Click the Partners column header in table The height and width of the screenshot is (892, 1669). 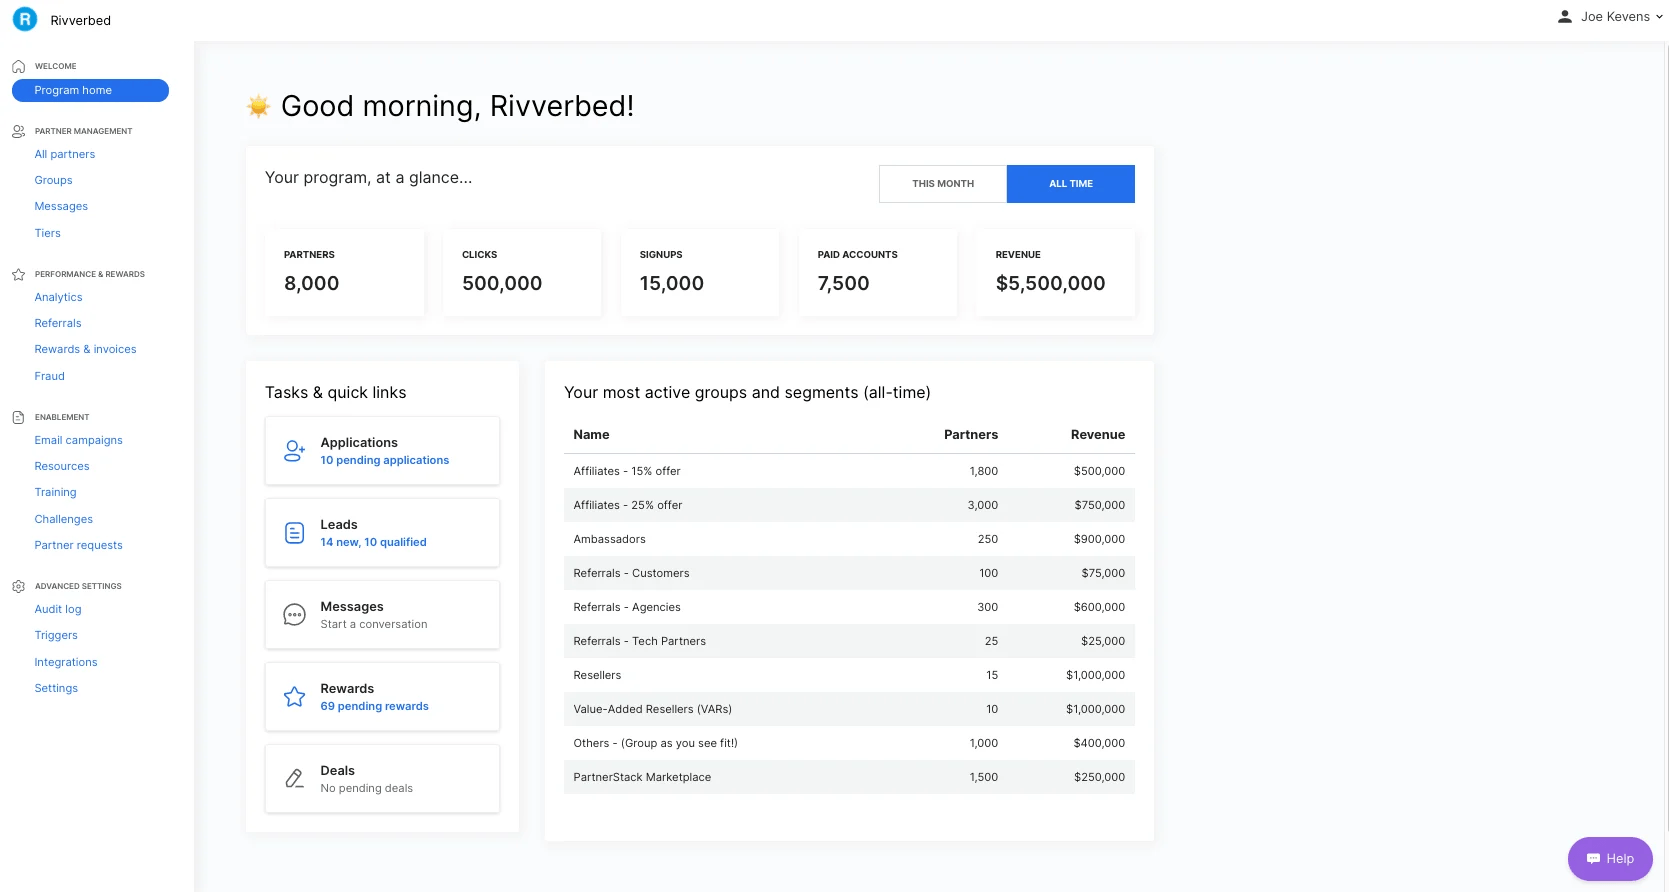[970, 435]
